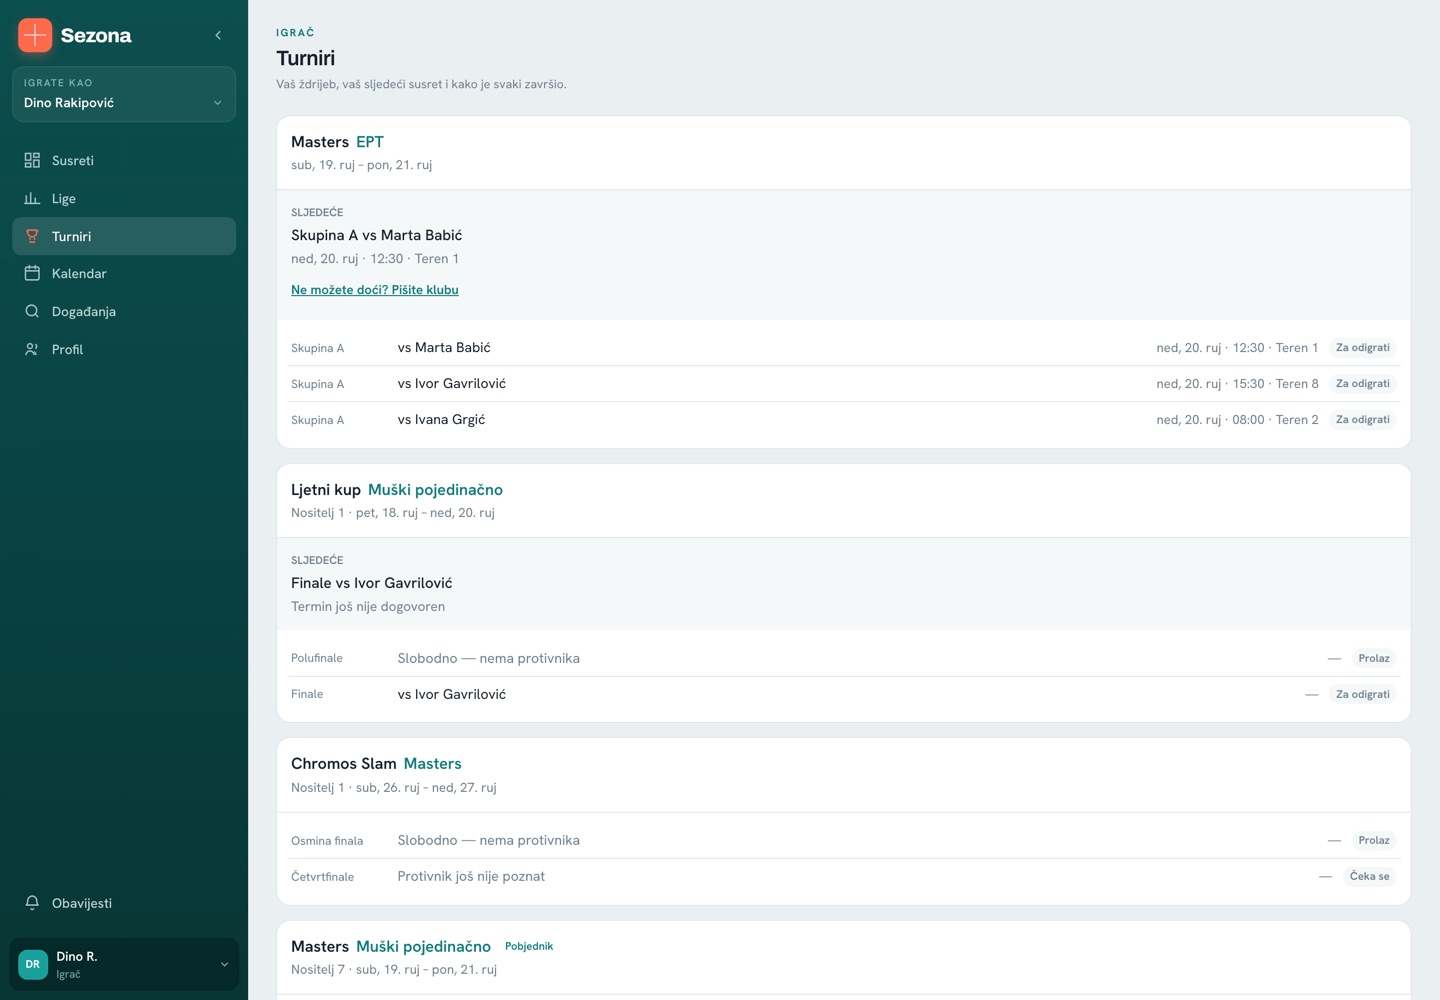The width and height of the screenshot is (1440, 1000).
Task: Open Kalendar via its calendar icon
Action: [x=32, y=273]
